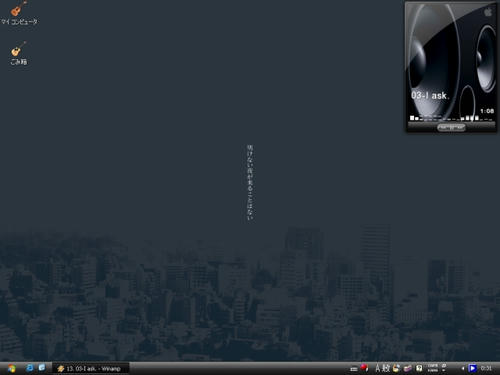500x375 pixels.
Task: Open the IME help question icon
Action: [x=419, y=368]
